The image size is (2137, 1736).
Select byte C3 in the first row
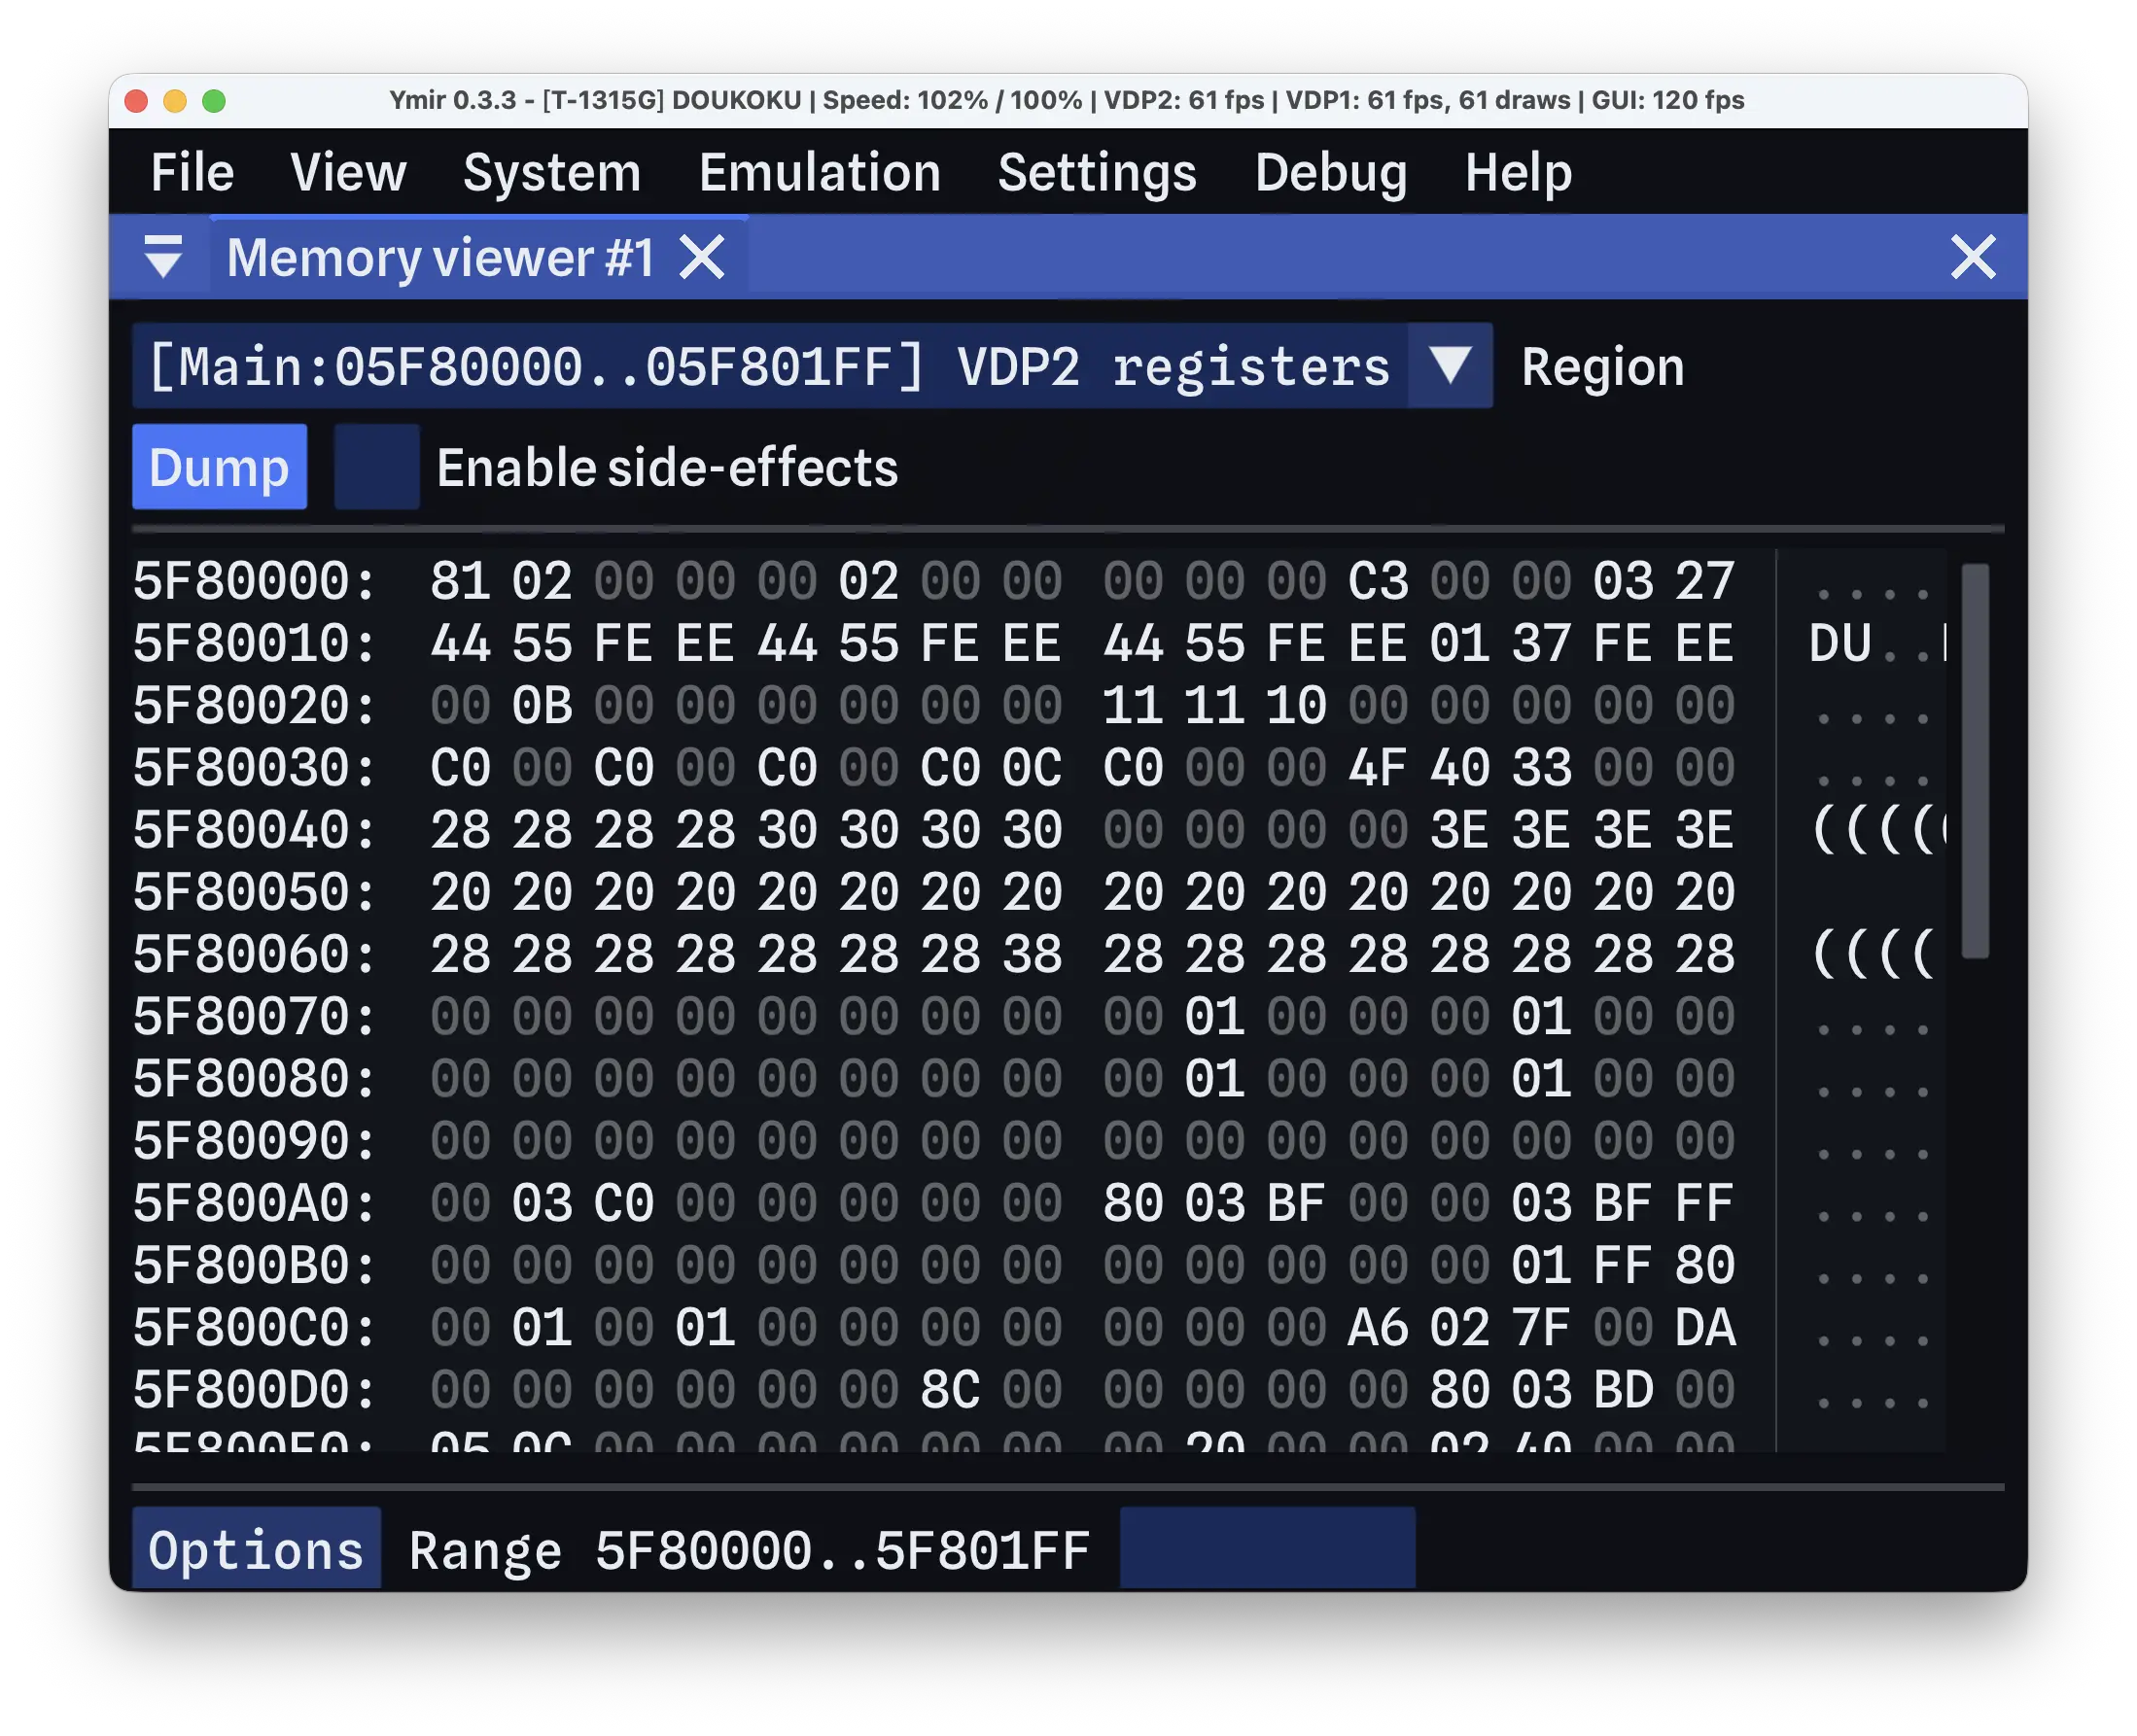(x=1377, y=581)
